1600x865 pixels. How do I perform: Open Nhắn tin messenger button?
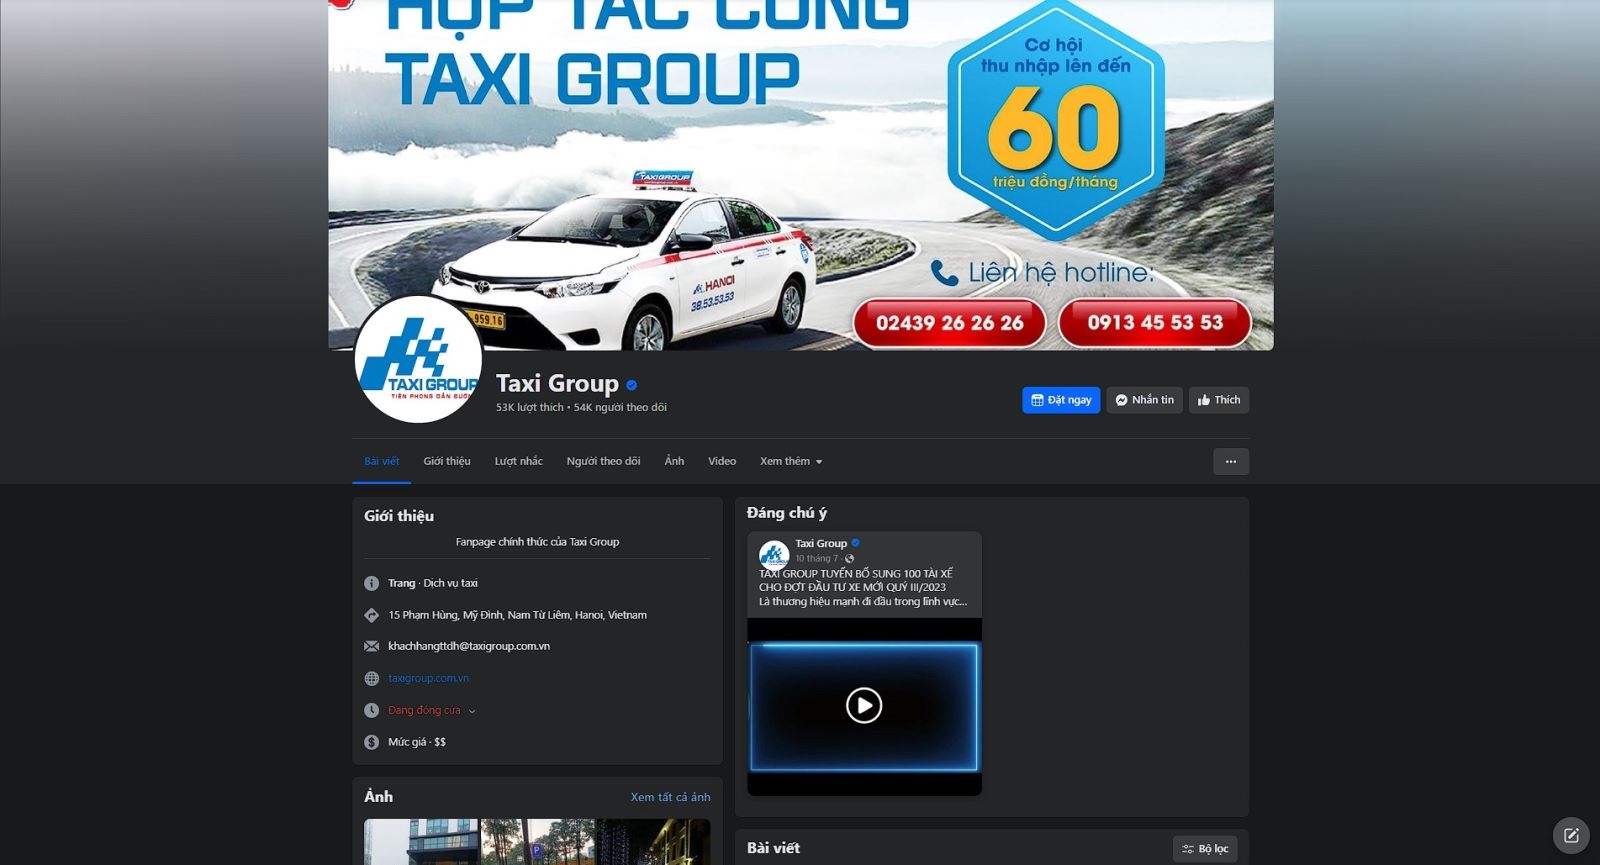[x=1144, y=400]
